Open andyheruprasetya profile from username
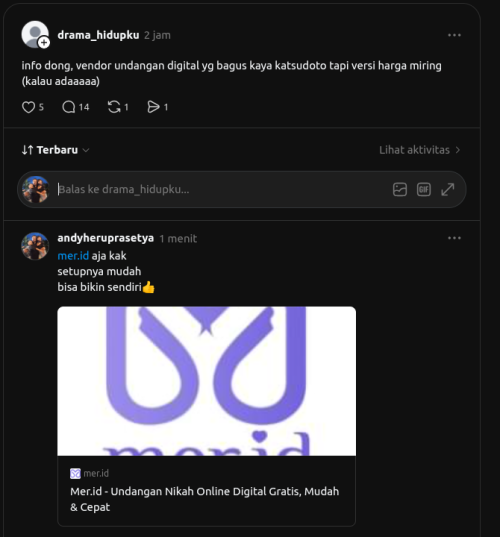 [105, 238]
